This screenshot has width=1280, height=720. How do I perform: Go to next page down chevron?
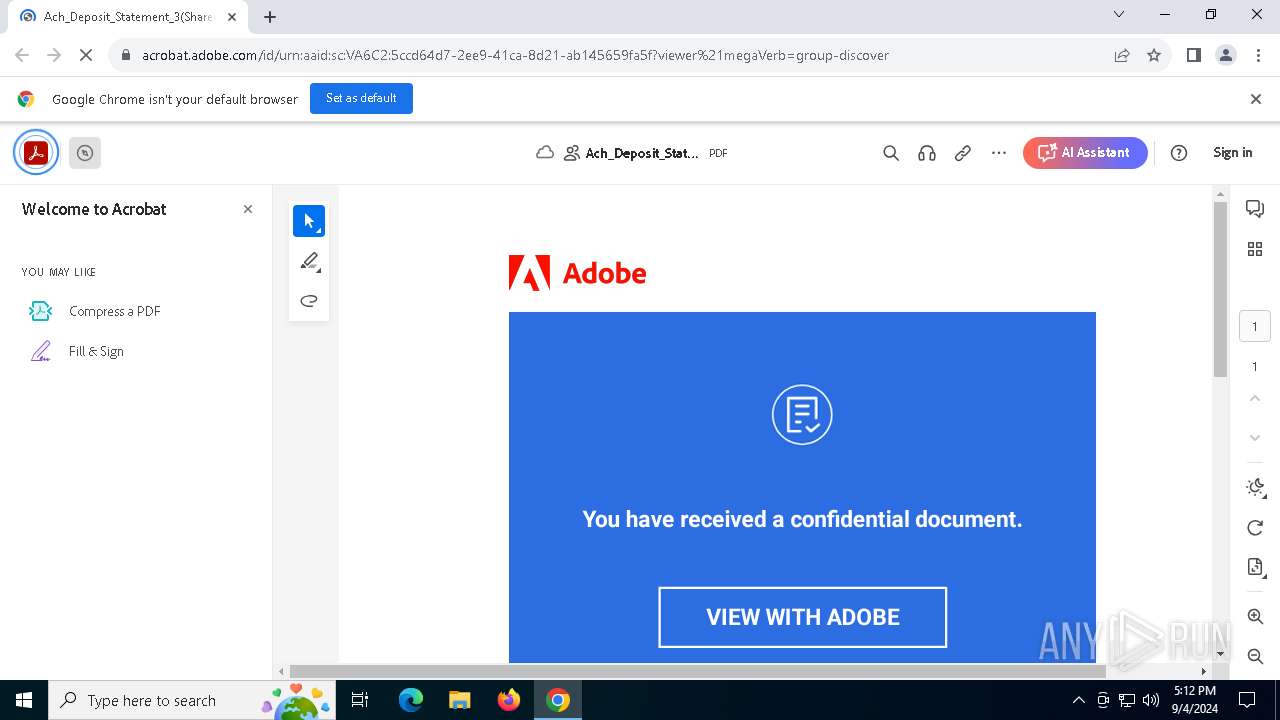(x=1255, y=438)
